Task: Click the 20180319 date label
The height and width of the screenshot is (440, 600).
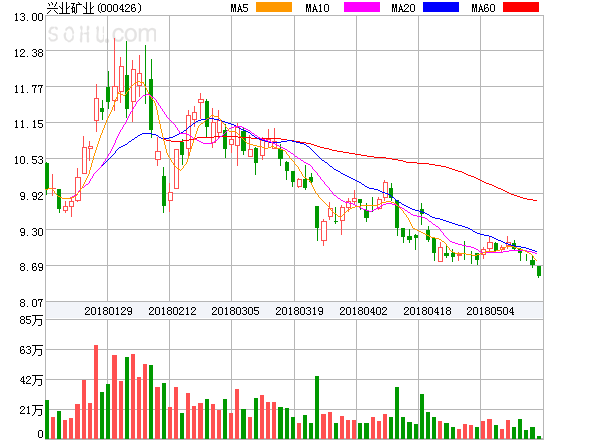Action: coord(299,311)
